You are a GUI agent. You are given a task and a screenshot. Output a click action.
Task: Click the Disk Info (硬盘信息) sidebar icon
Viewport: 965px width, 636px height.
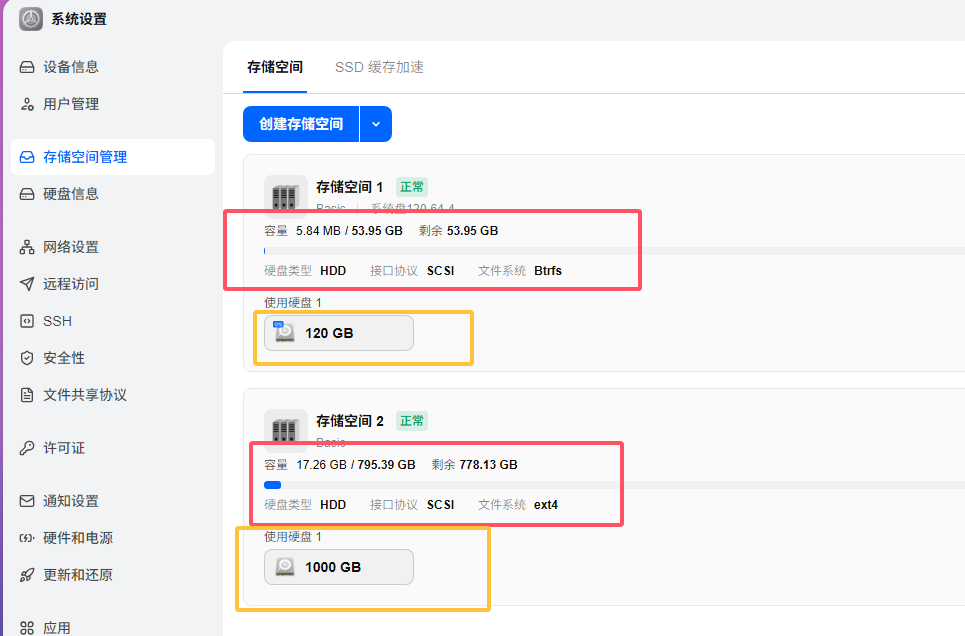(x=27, y=194)
